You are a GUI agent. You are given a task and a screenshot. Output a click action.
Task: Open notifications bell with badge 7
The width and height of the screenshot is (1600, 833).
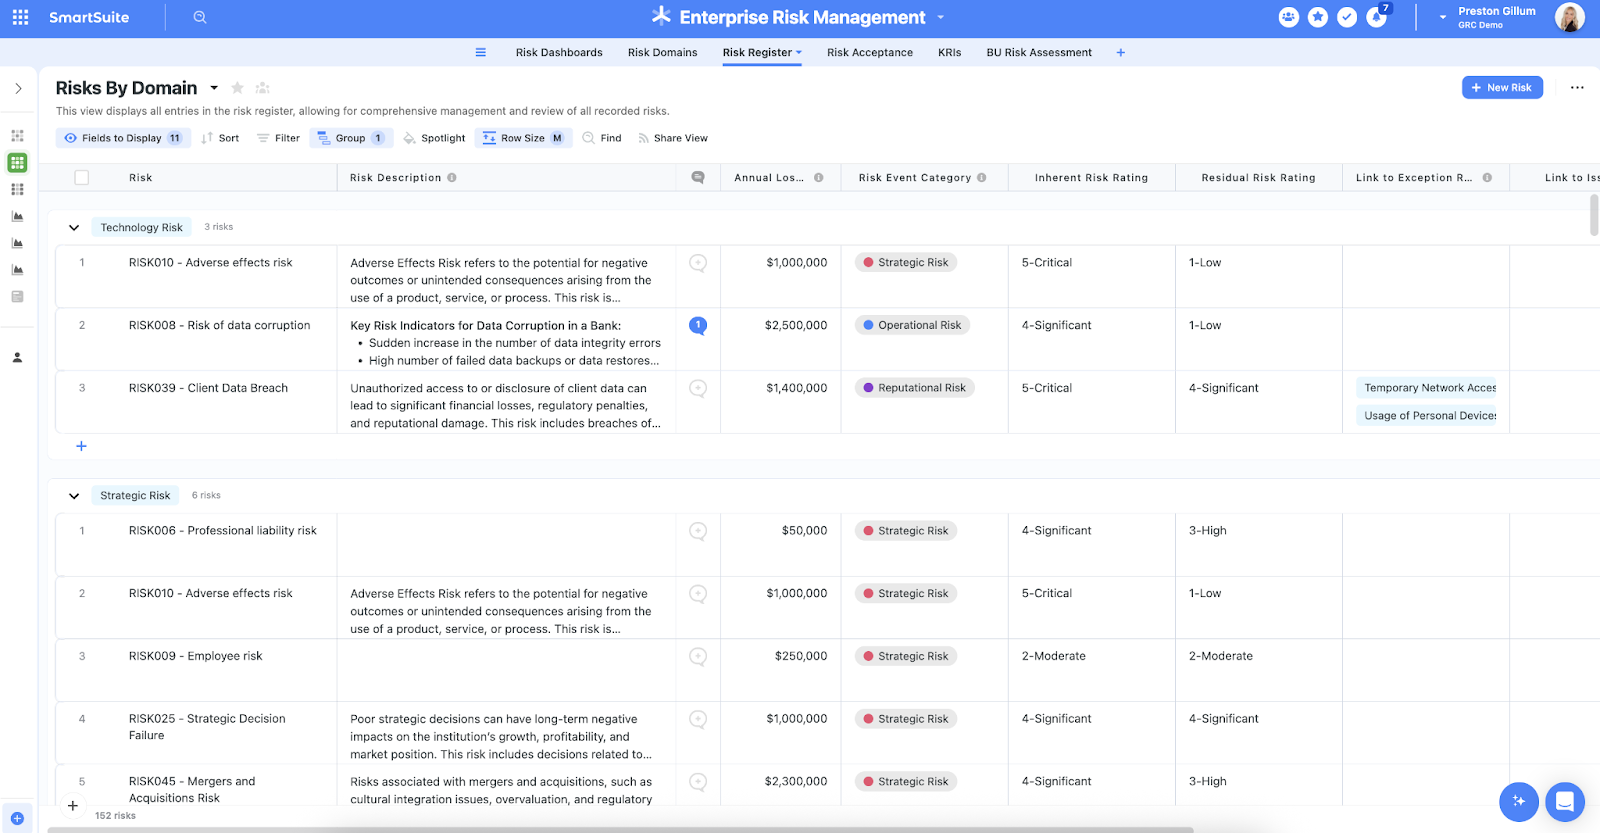pyautogui.click(x=1377, y=17)
